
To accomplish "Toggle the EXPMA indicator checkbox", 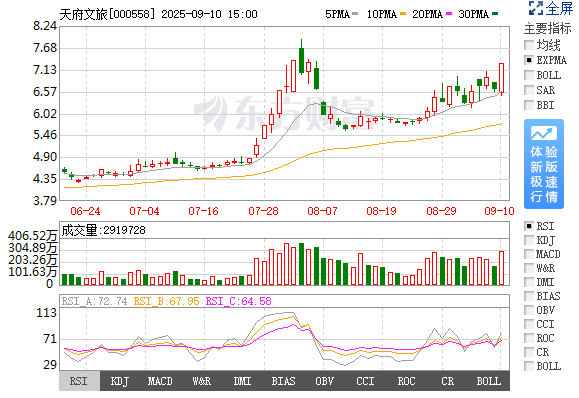I will pos(529,60).
